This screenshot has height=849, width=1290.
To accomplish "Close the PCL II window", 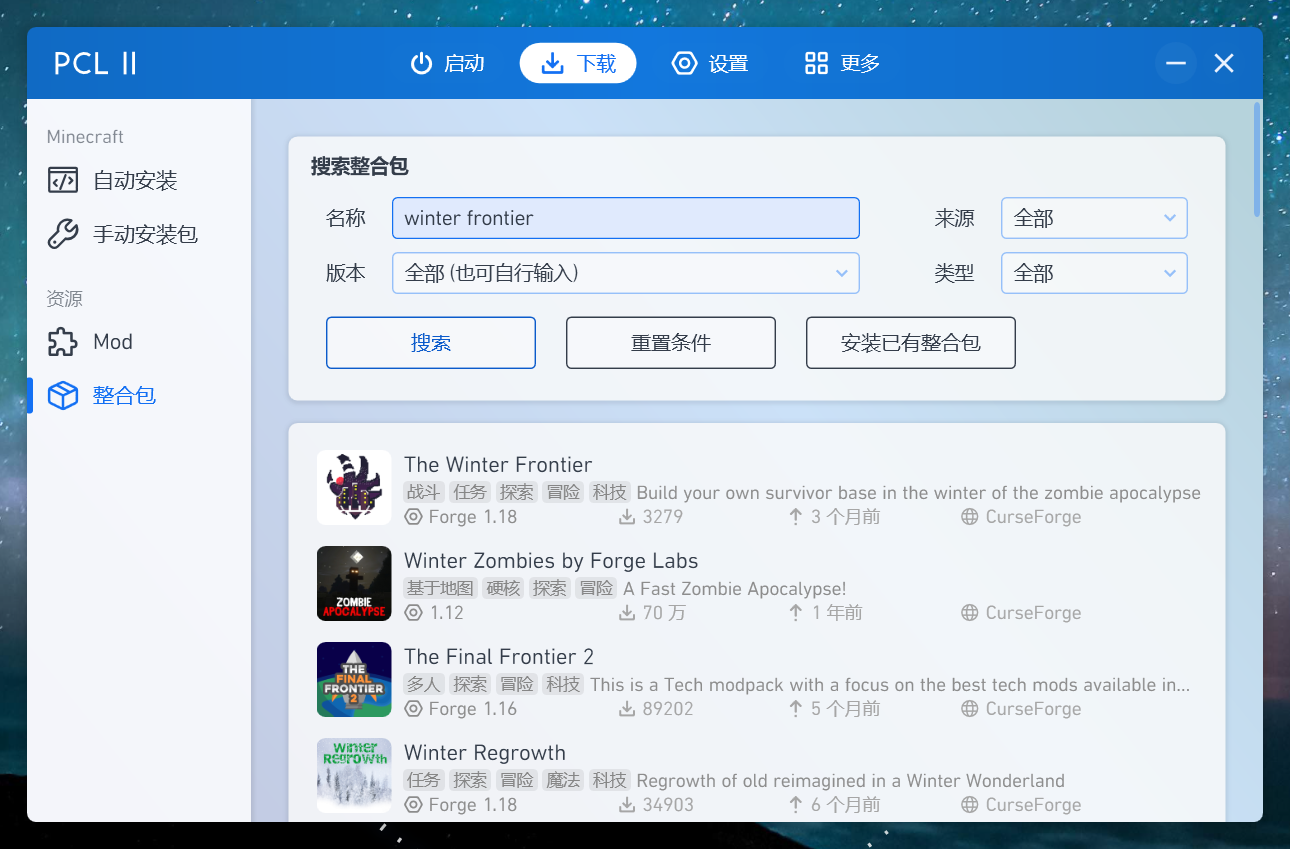I will pyautogui.click(x=1224, y=64).
